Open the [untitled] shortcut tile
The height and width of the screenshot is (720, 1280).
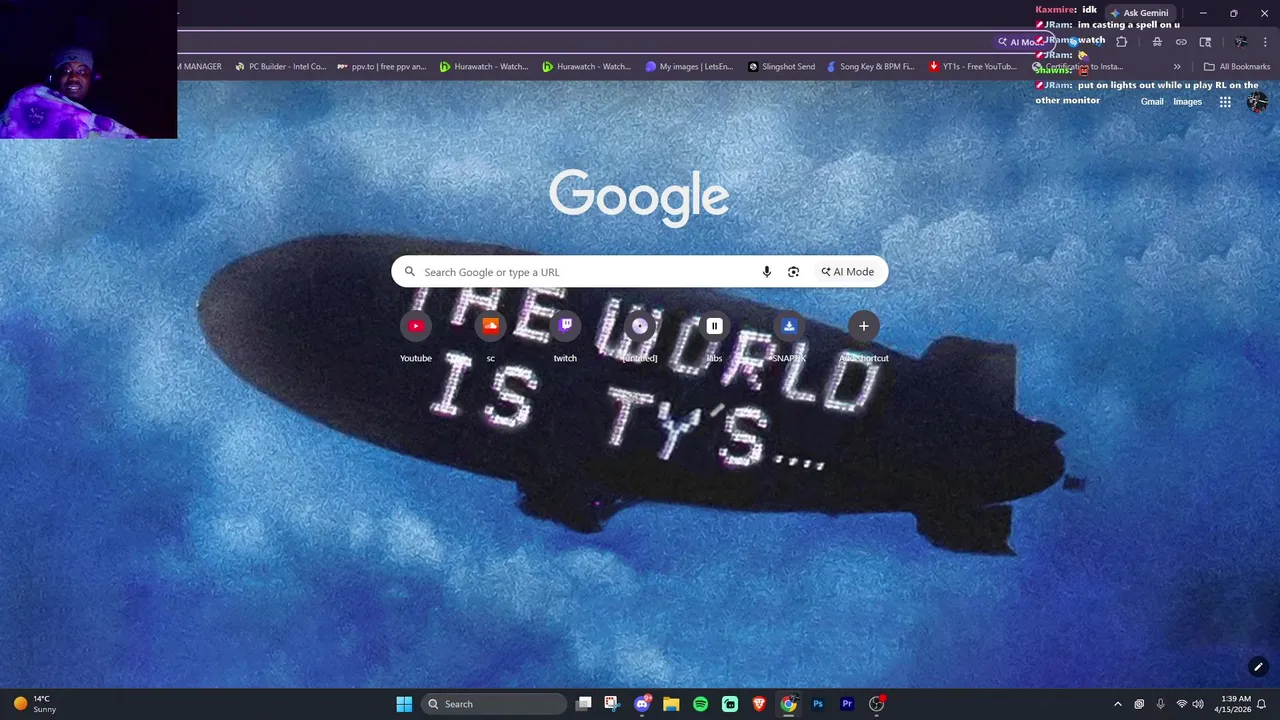tap(640, 338)
